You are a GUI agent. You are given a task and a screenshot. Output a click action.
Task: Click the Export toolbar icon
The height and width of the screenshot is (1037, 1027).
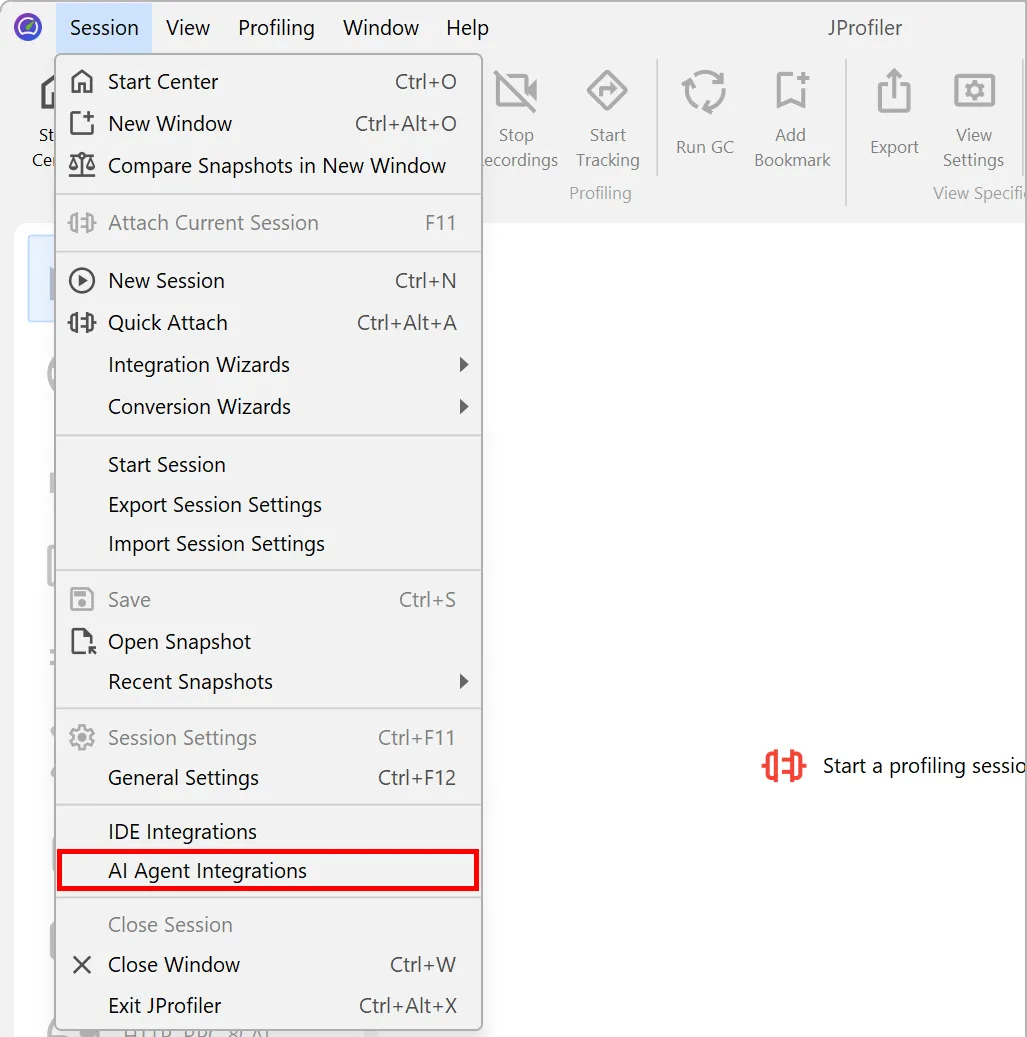[894, 91]
